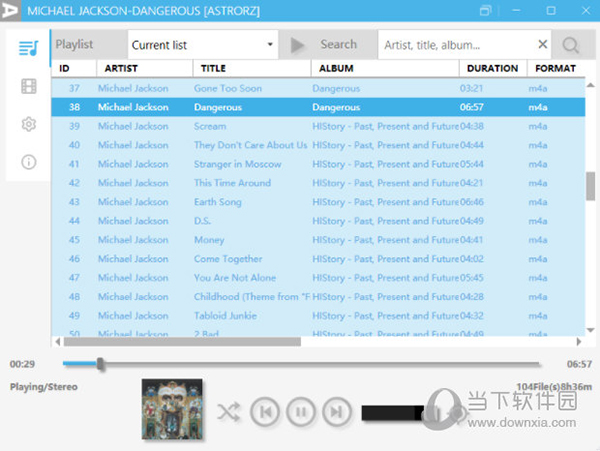Click vertical scrollbar thumb of playlist
The height and width of the screenshot is (451, 600).
tap(590, 186)
